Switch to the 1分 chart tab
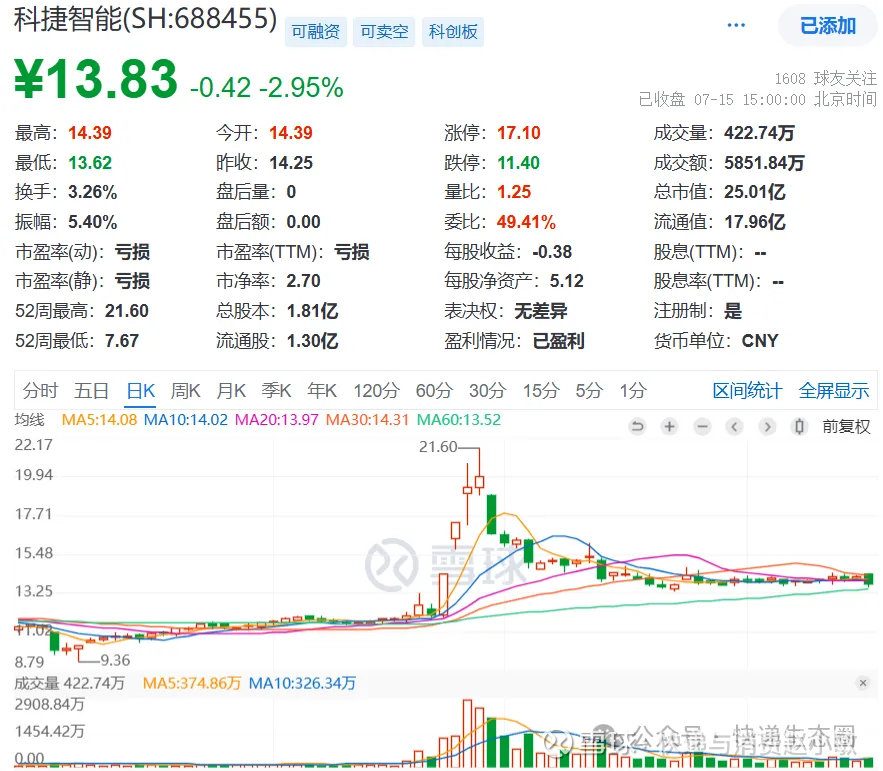This screenshot has width=883, height=771. tap(633, 390)
